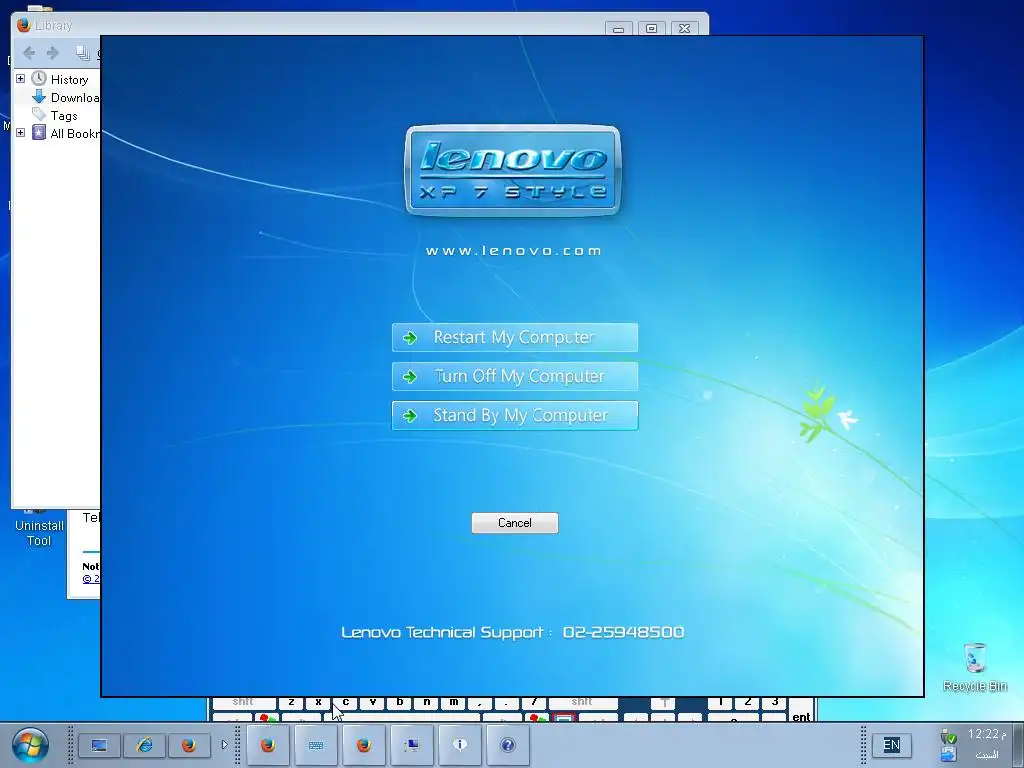Click the Tags label icon in Library
Viewport: 1024px width, 768px height.
click(39, 115)
